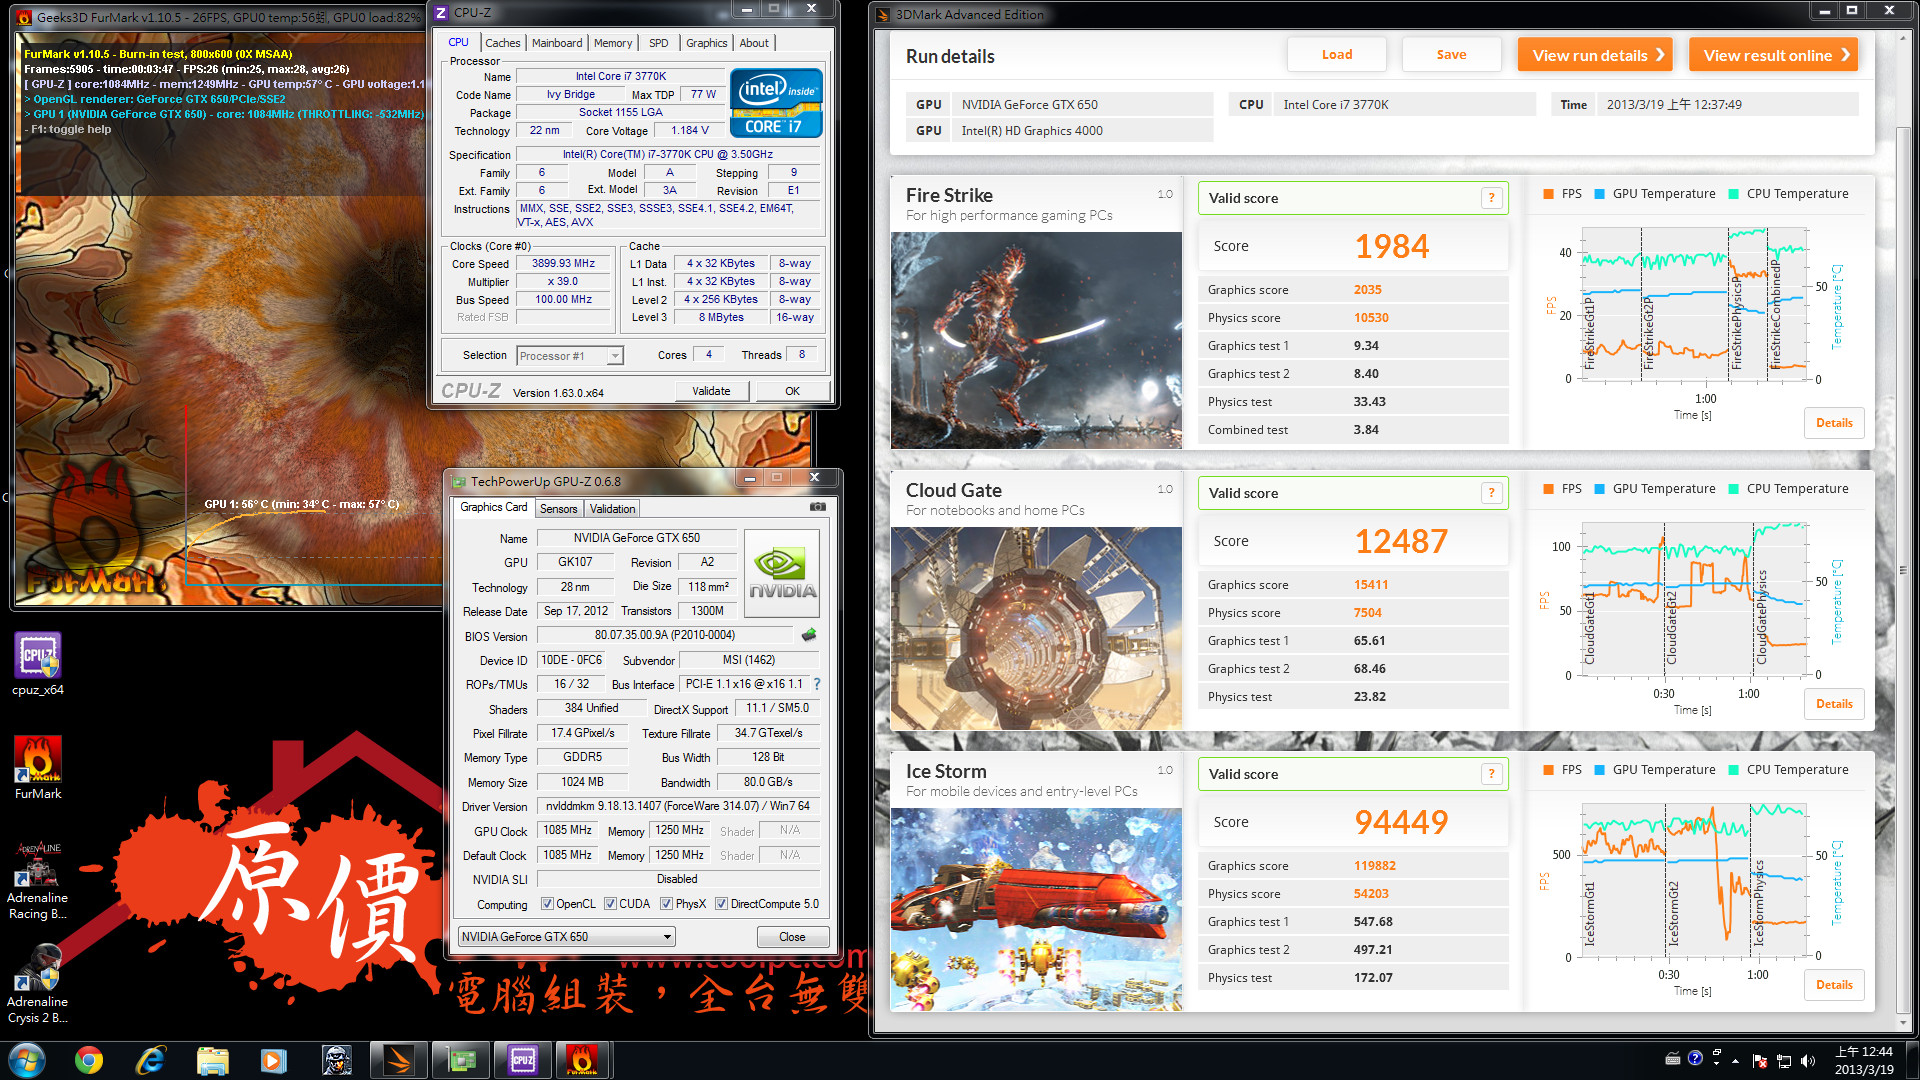1920x1080 pixels.
Task: Click 3DMark vertical scrollbar
Action: (x=1903, y=570)
